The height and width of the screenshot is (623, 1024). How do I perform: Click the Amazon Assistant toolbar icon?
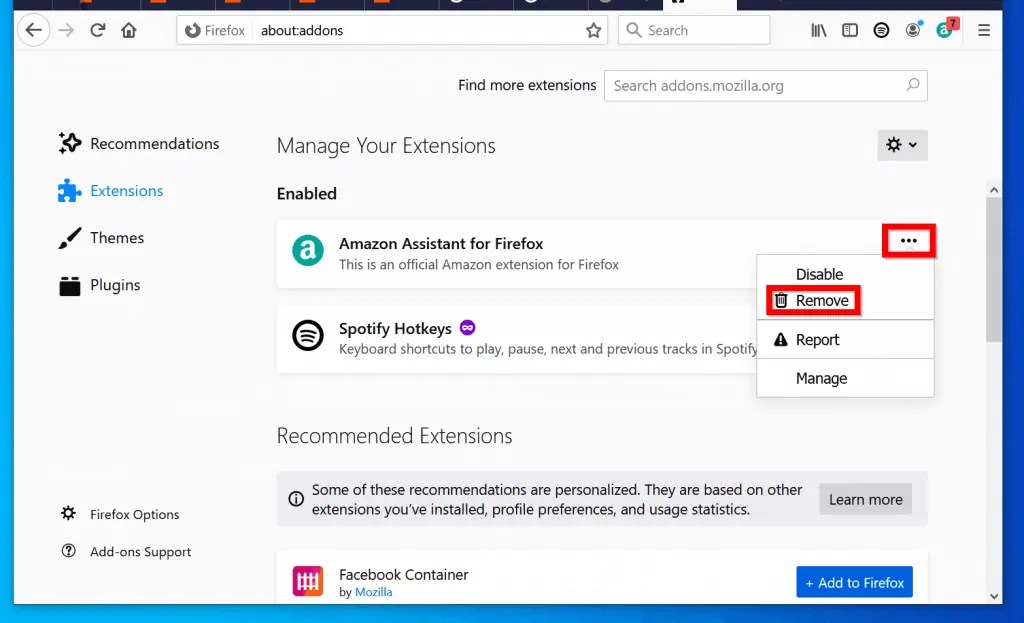[x=946, y=30]
